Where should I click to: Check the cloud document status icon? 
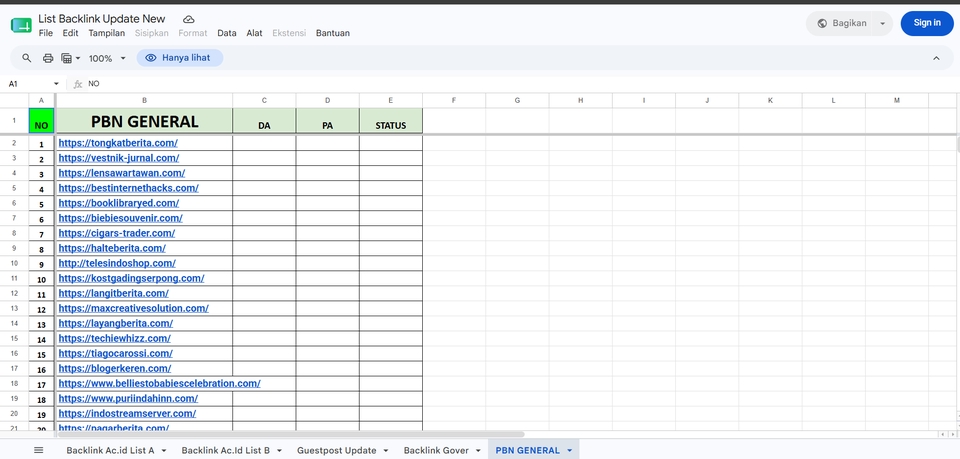189,20
